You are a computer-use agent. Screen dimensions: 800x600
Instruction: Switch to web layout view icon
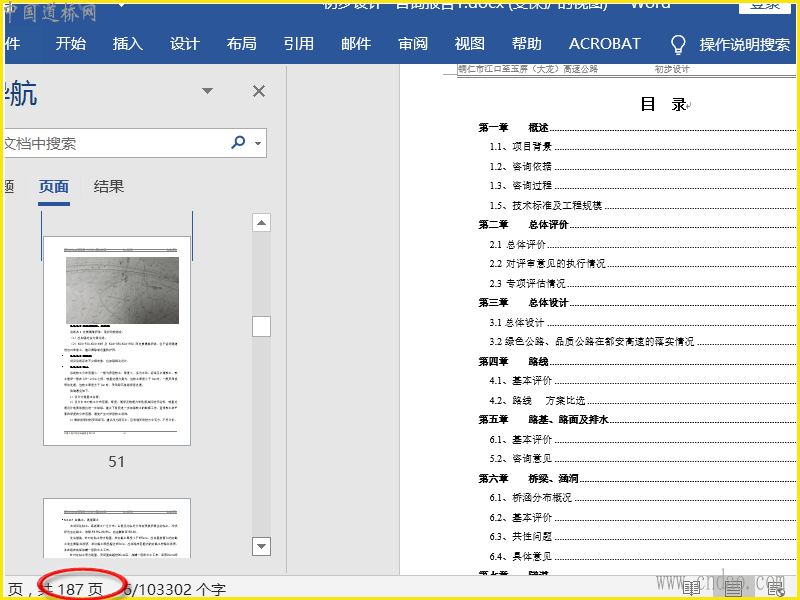pos(776,588)
